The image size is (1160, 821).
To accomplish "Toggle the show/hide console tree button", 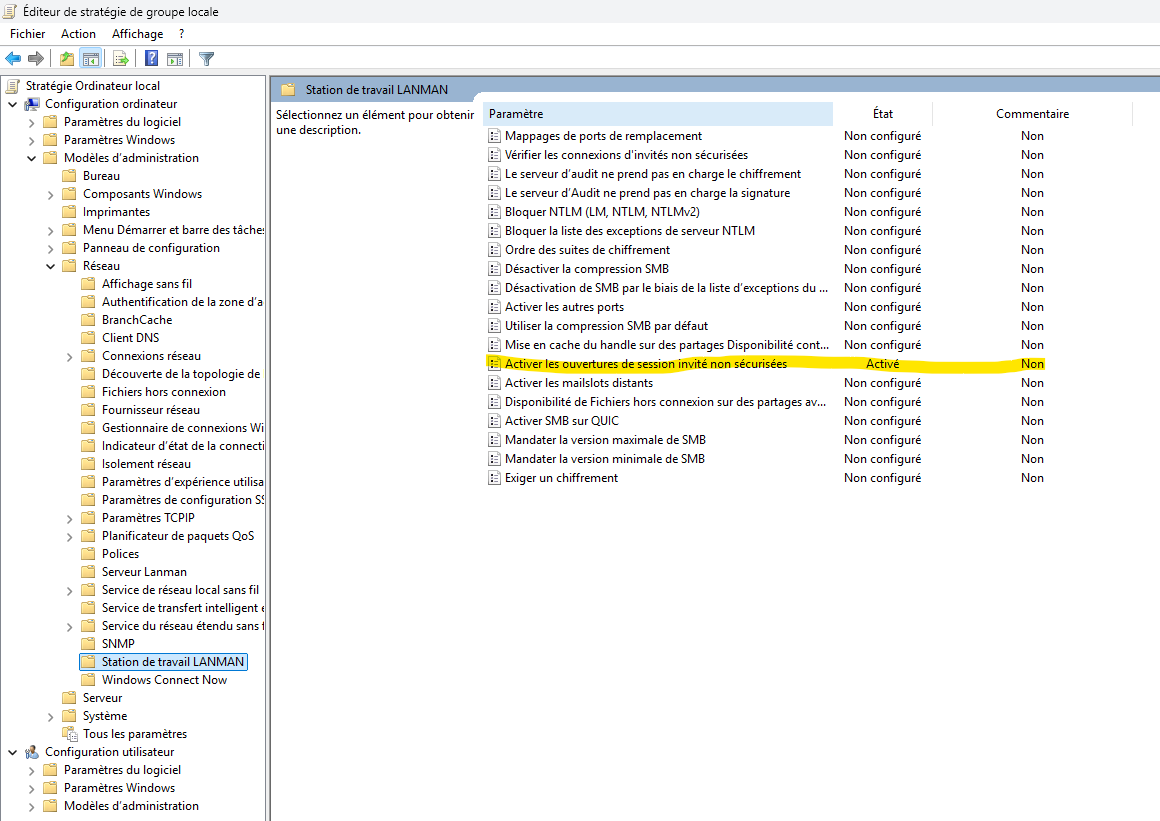I will pos(90,58).
